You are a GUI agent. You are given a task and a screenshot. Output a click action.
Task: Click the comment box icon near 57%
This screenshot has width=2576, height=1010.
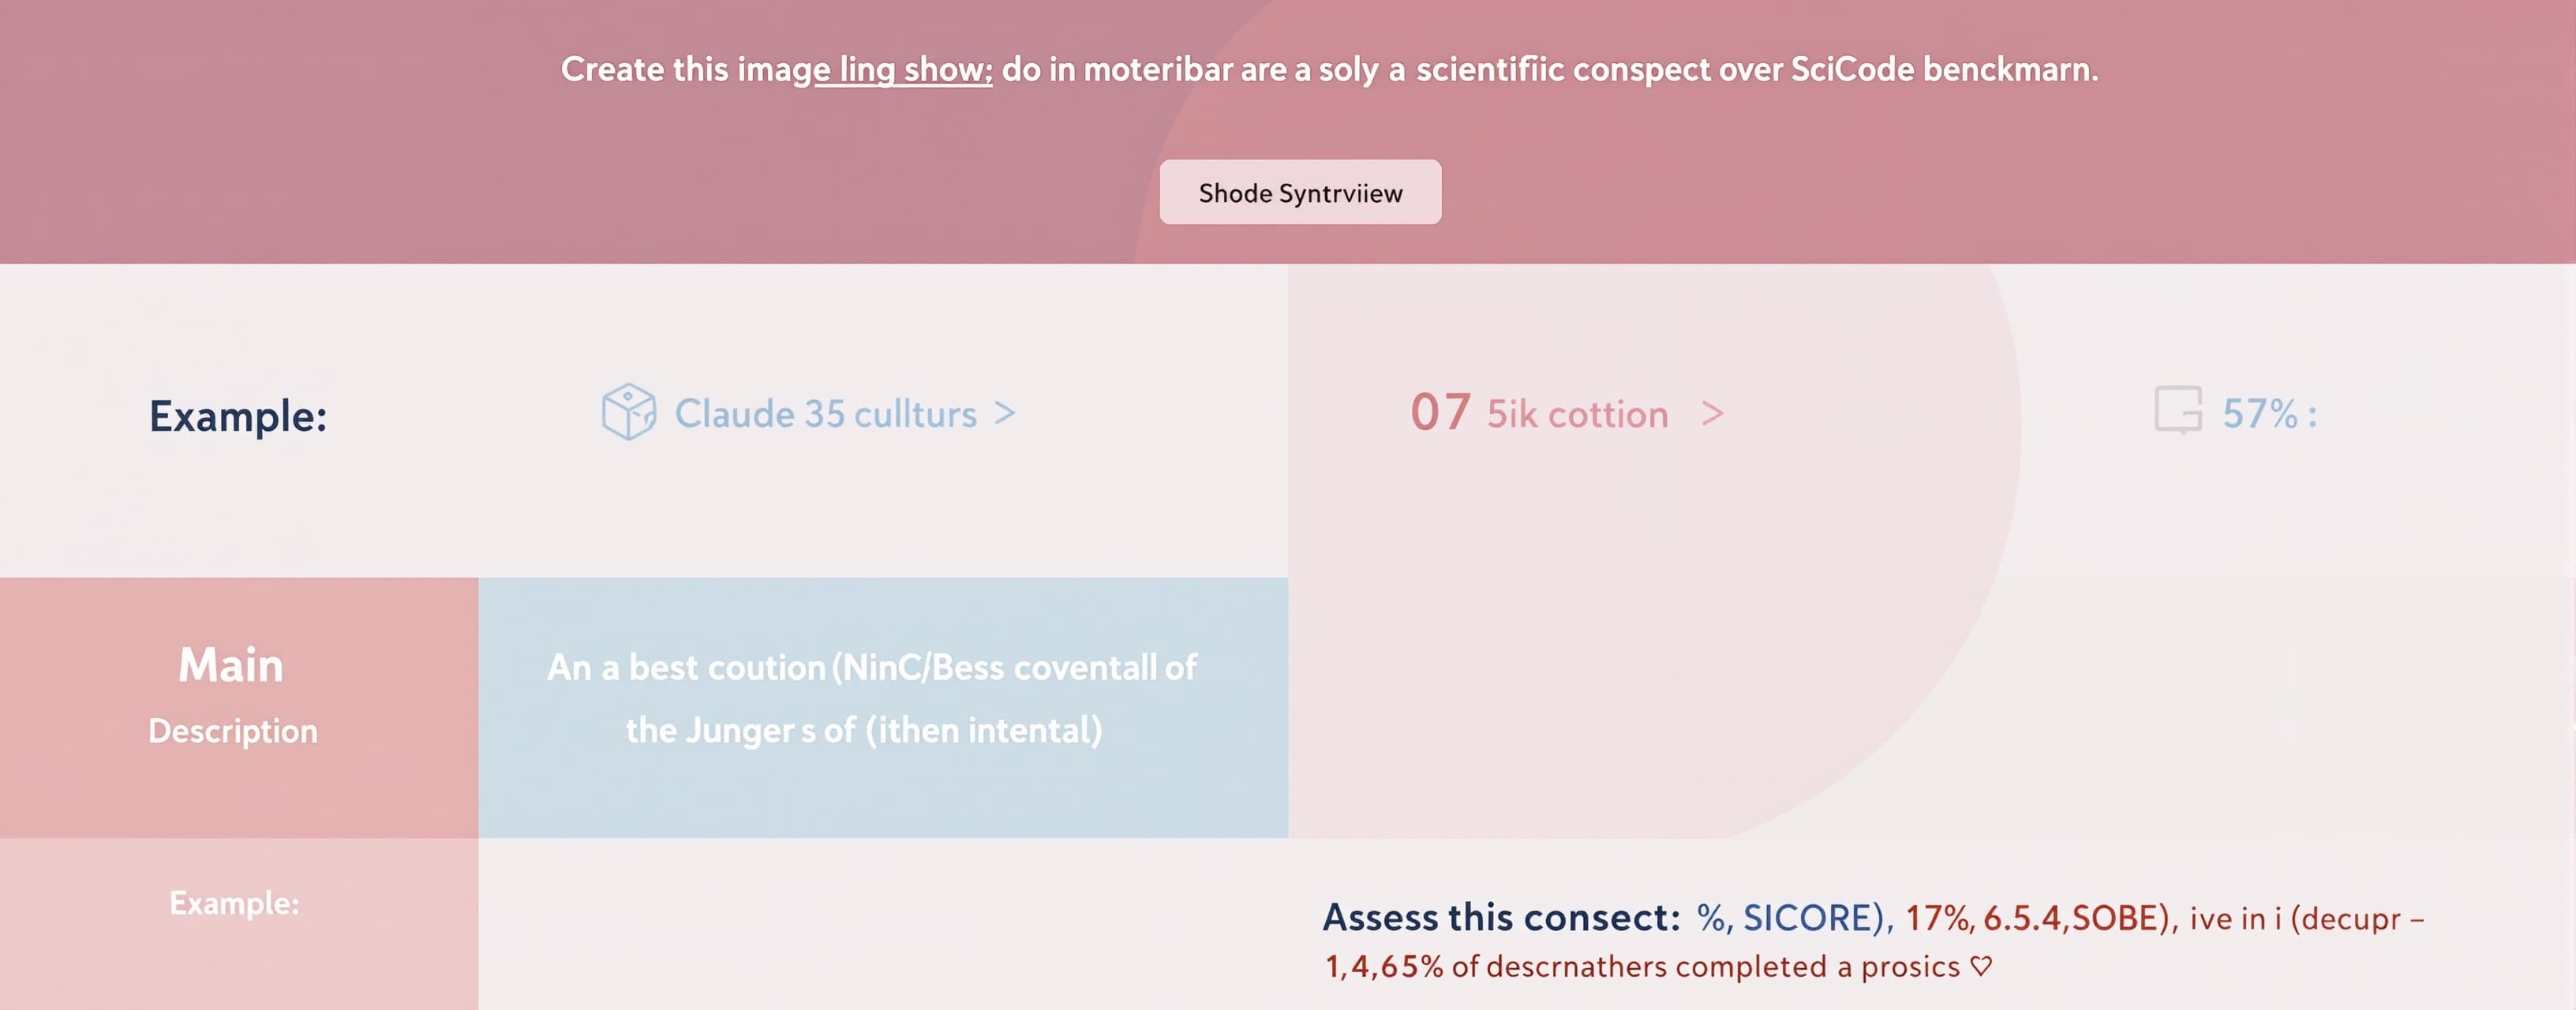(2178, 410)
